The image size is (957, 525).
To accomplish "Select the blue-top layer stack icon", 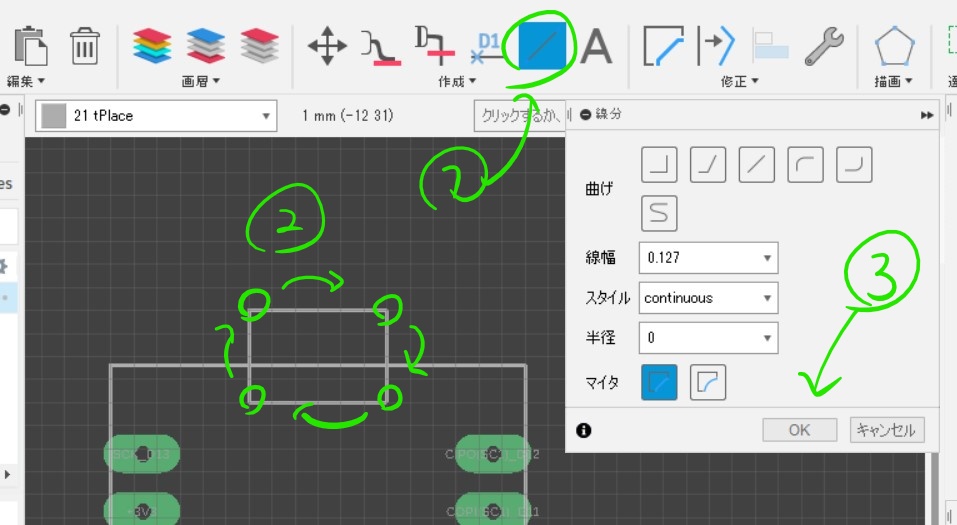I will 206,46.
